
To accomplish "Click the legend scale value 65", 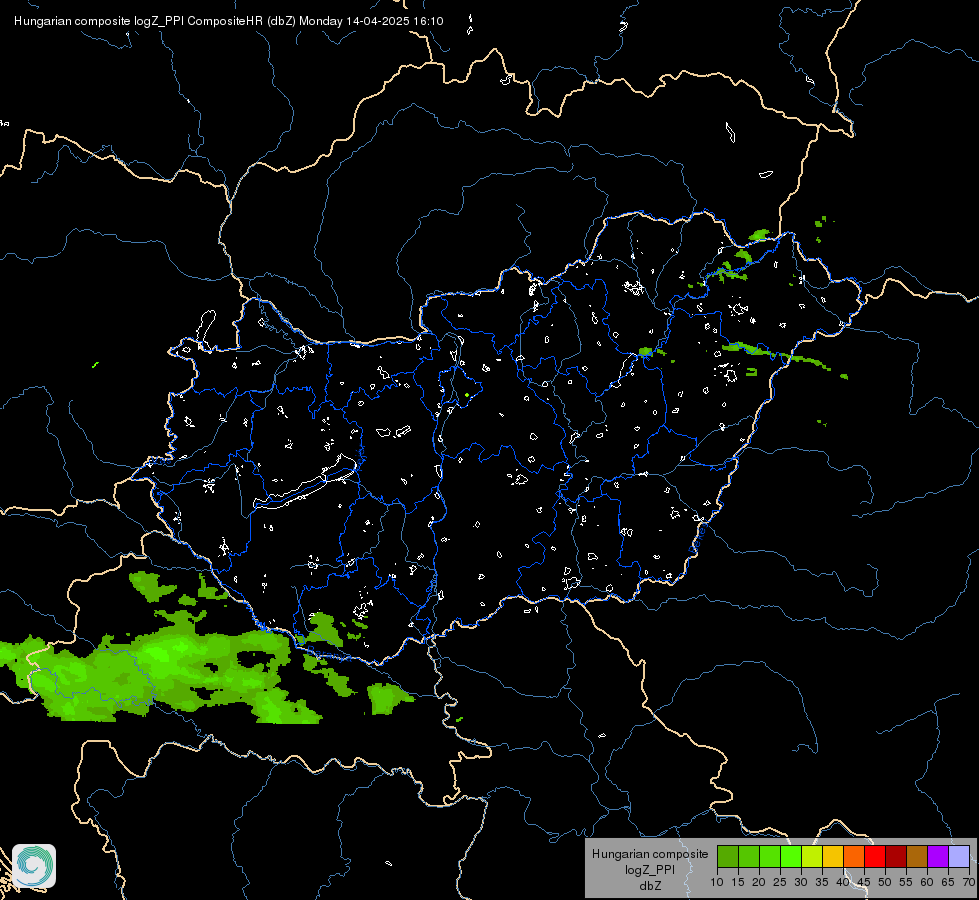I will pos(948,882).
